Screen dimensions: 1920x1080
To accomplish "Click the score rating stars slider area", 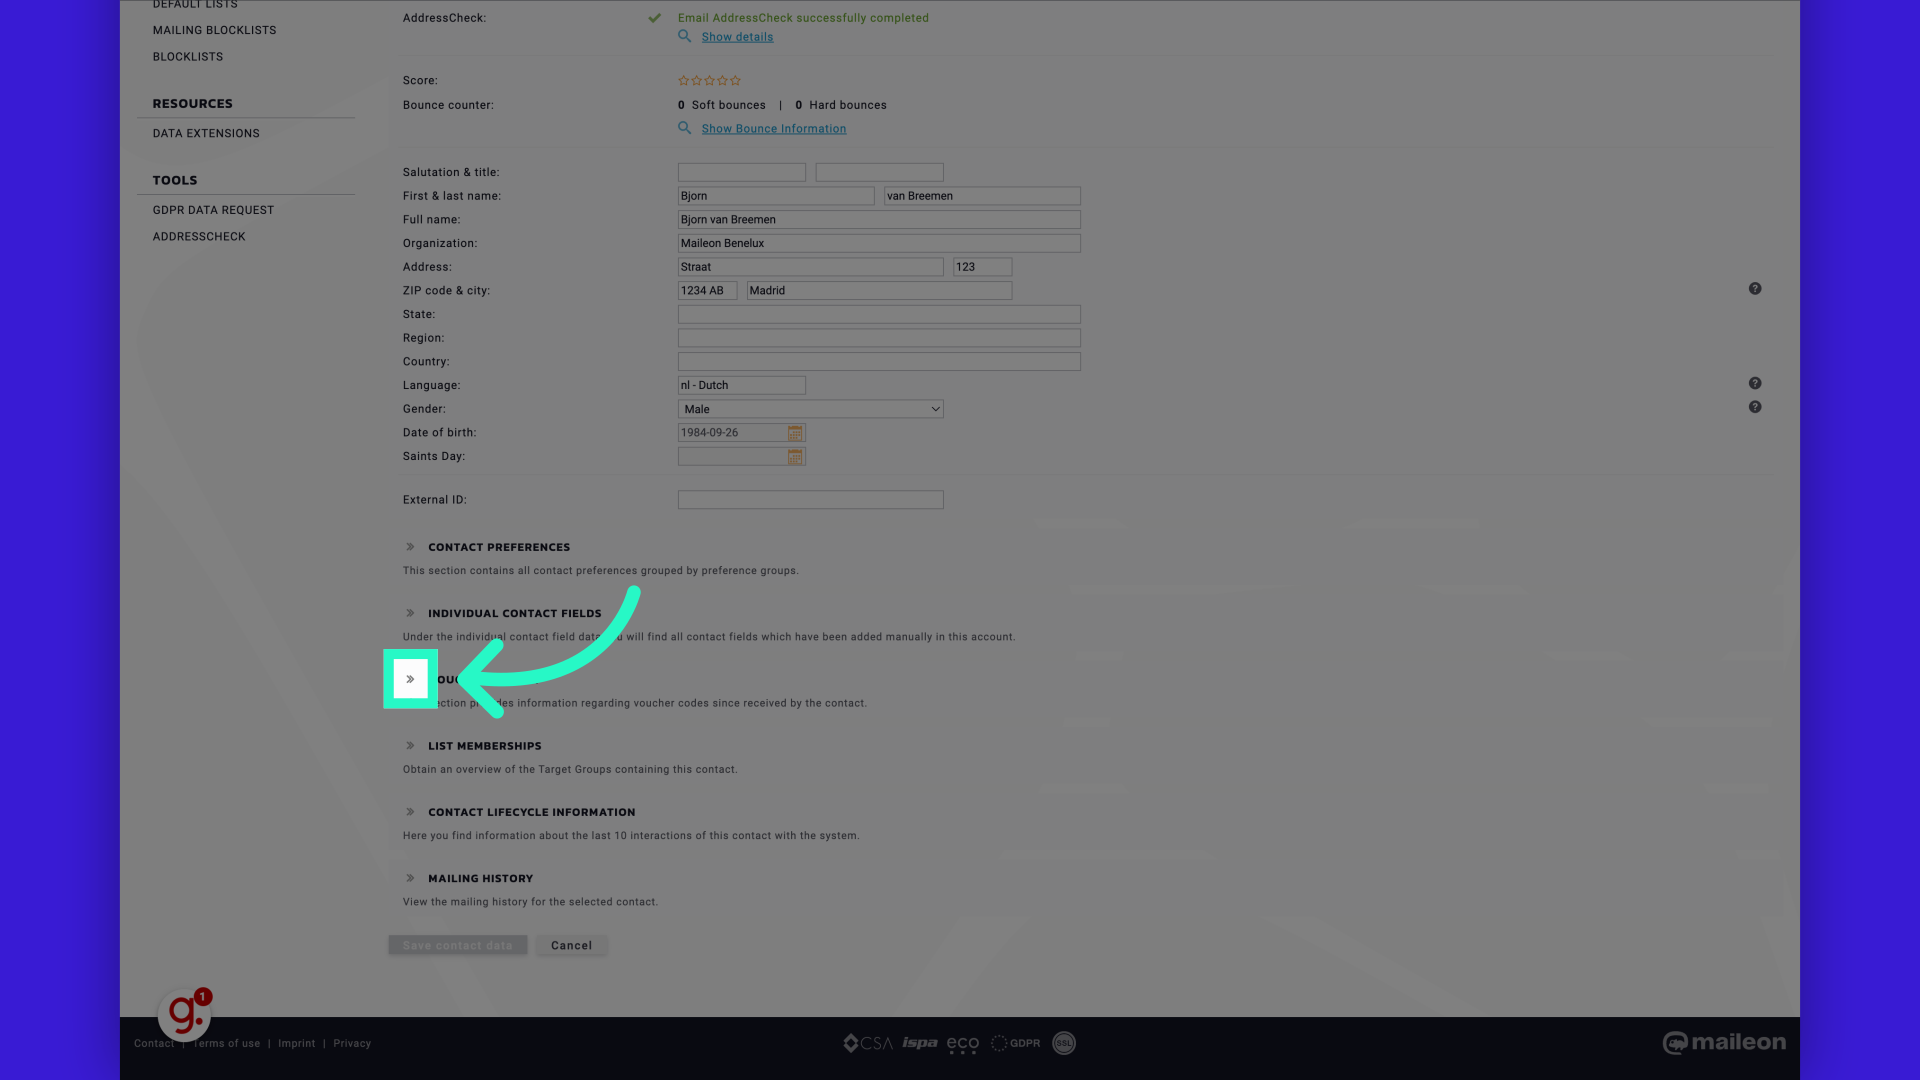I will pyautogui.click(x=709, y=80).
